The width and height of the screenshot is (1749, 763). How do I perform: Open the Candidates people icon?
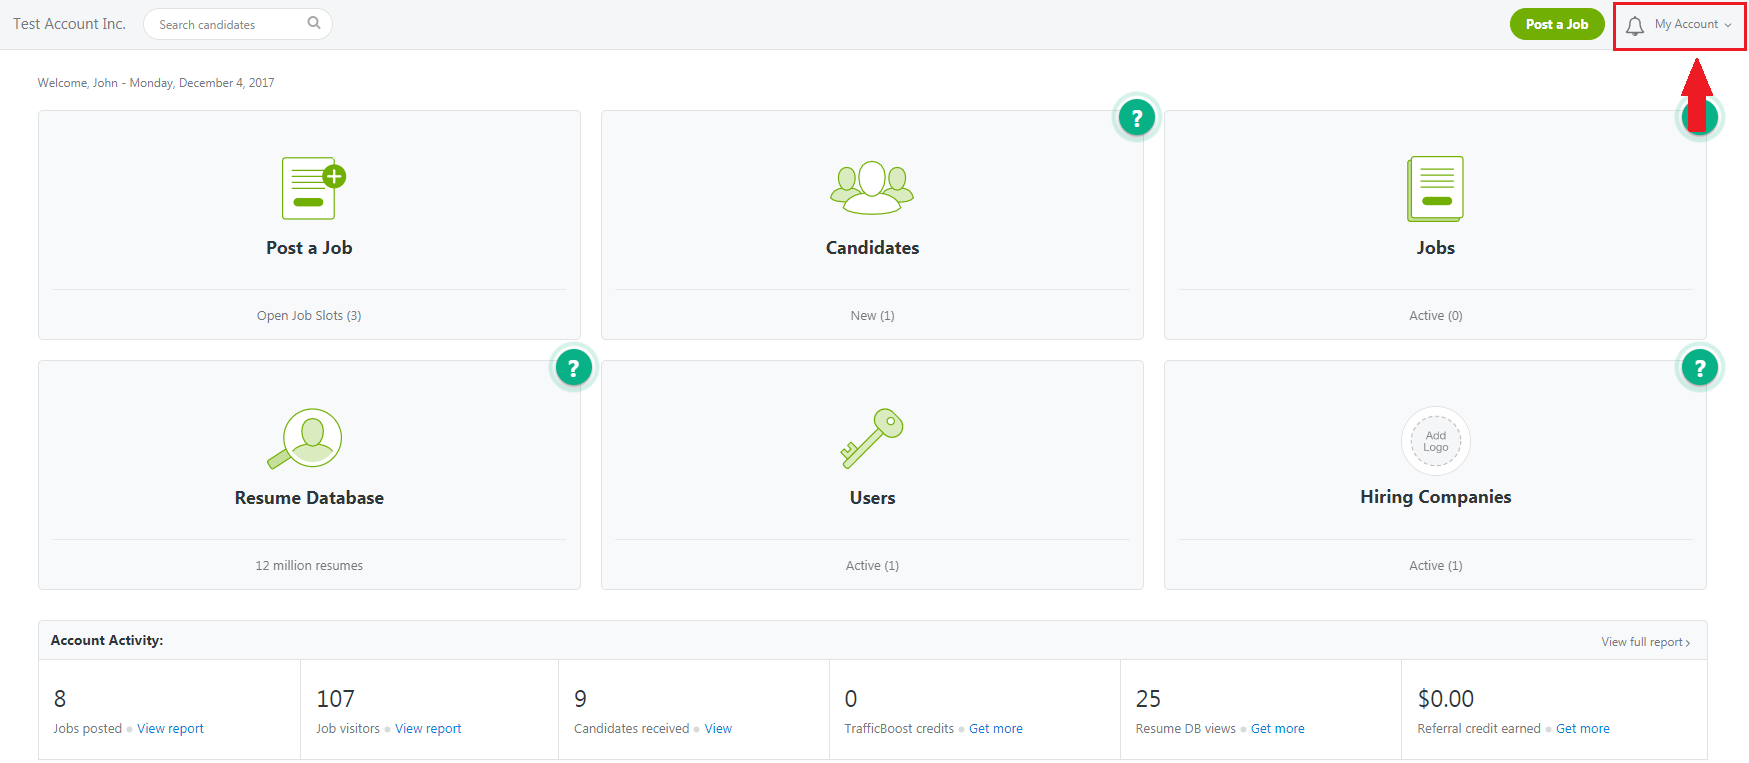pyautogui.click(x=872, y=188)
